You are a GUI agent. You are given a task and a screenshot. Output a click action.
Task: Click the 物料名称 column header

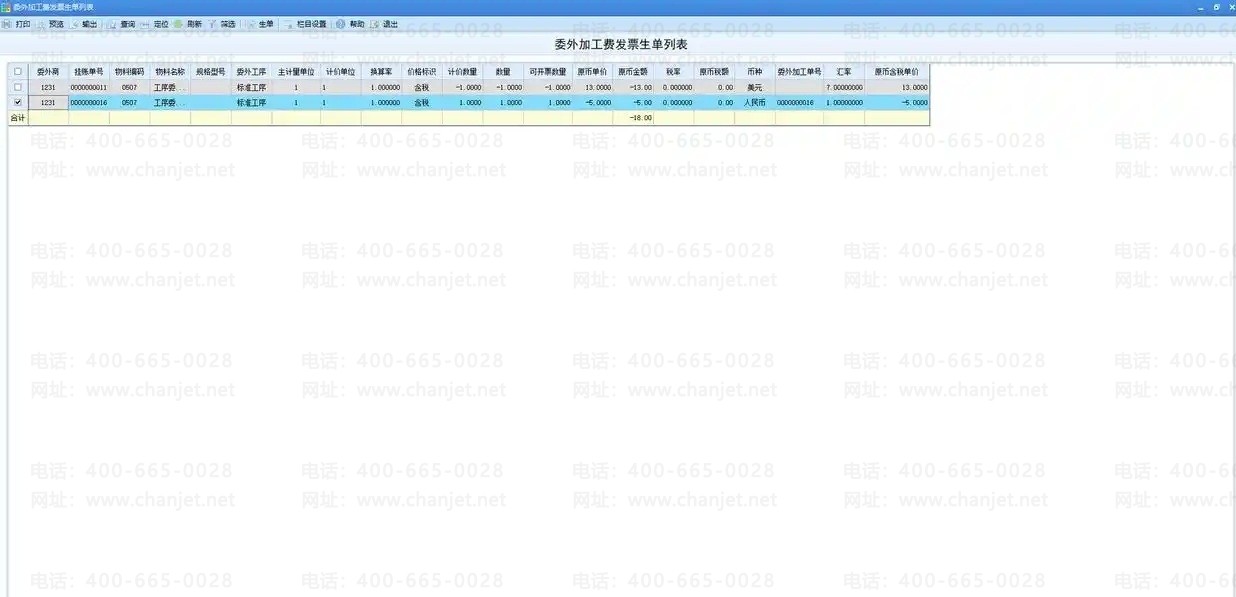170,72
